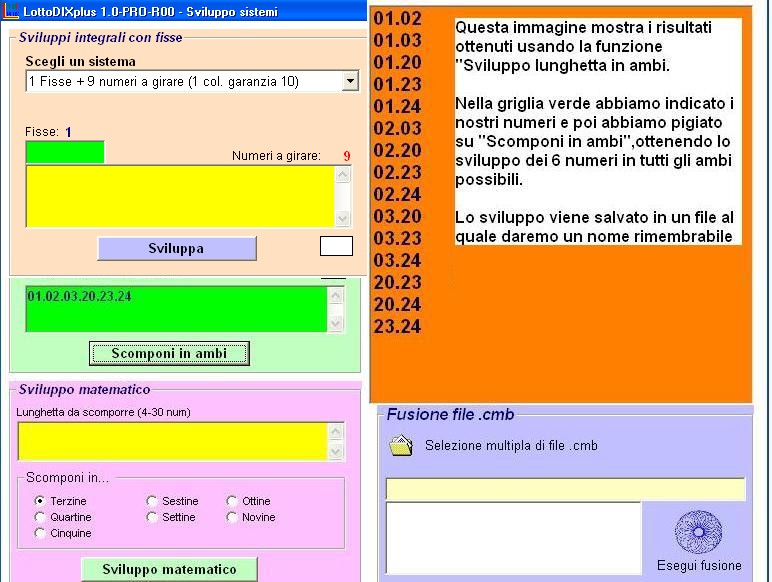Click Scomponi in ambi button
Screen dimensions: 772x582
pos(169,354)
